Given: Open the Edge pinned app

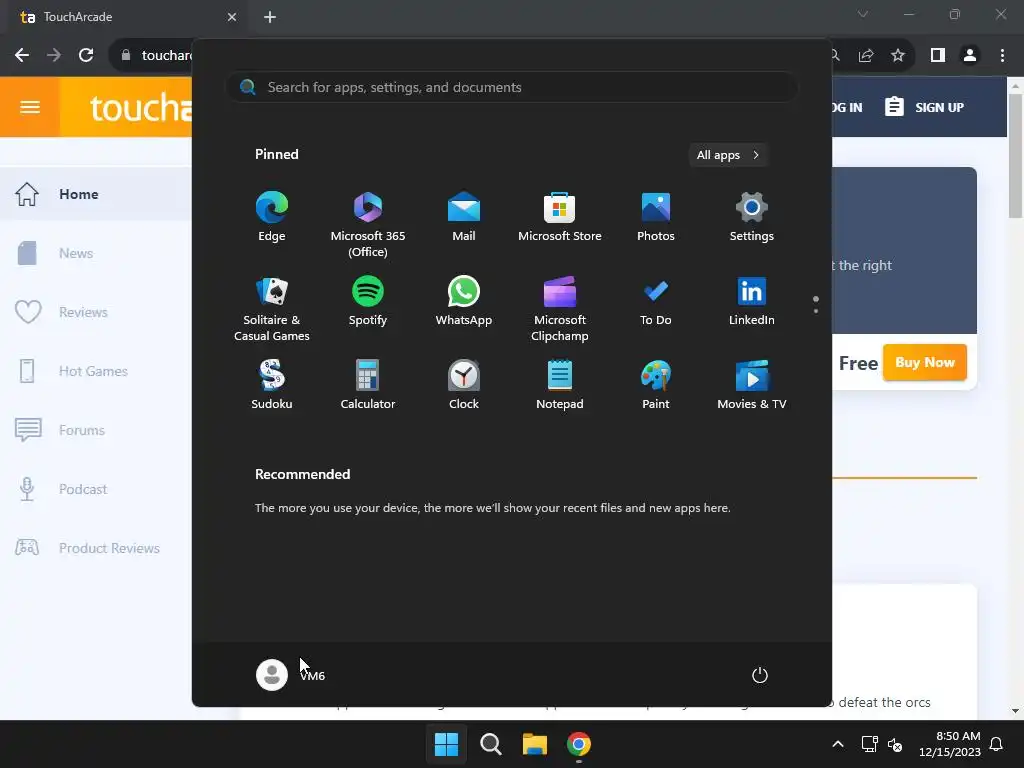Looking at the screenshot, I should click(272, 217).
